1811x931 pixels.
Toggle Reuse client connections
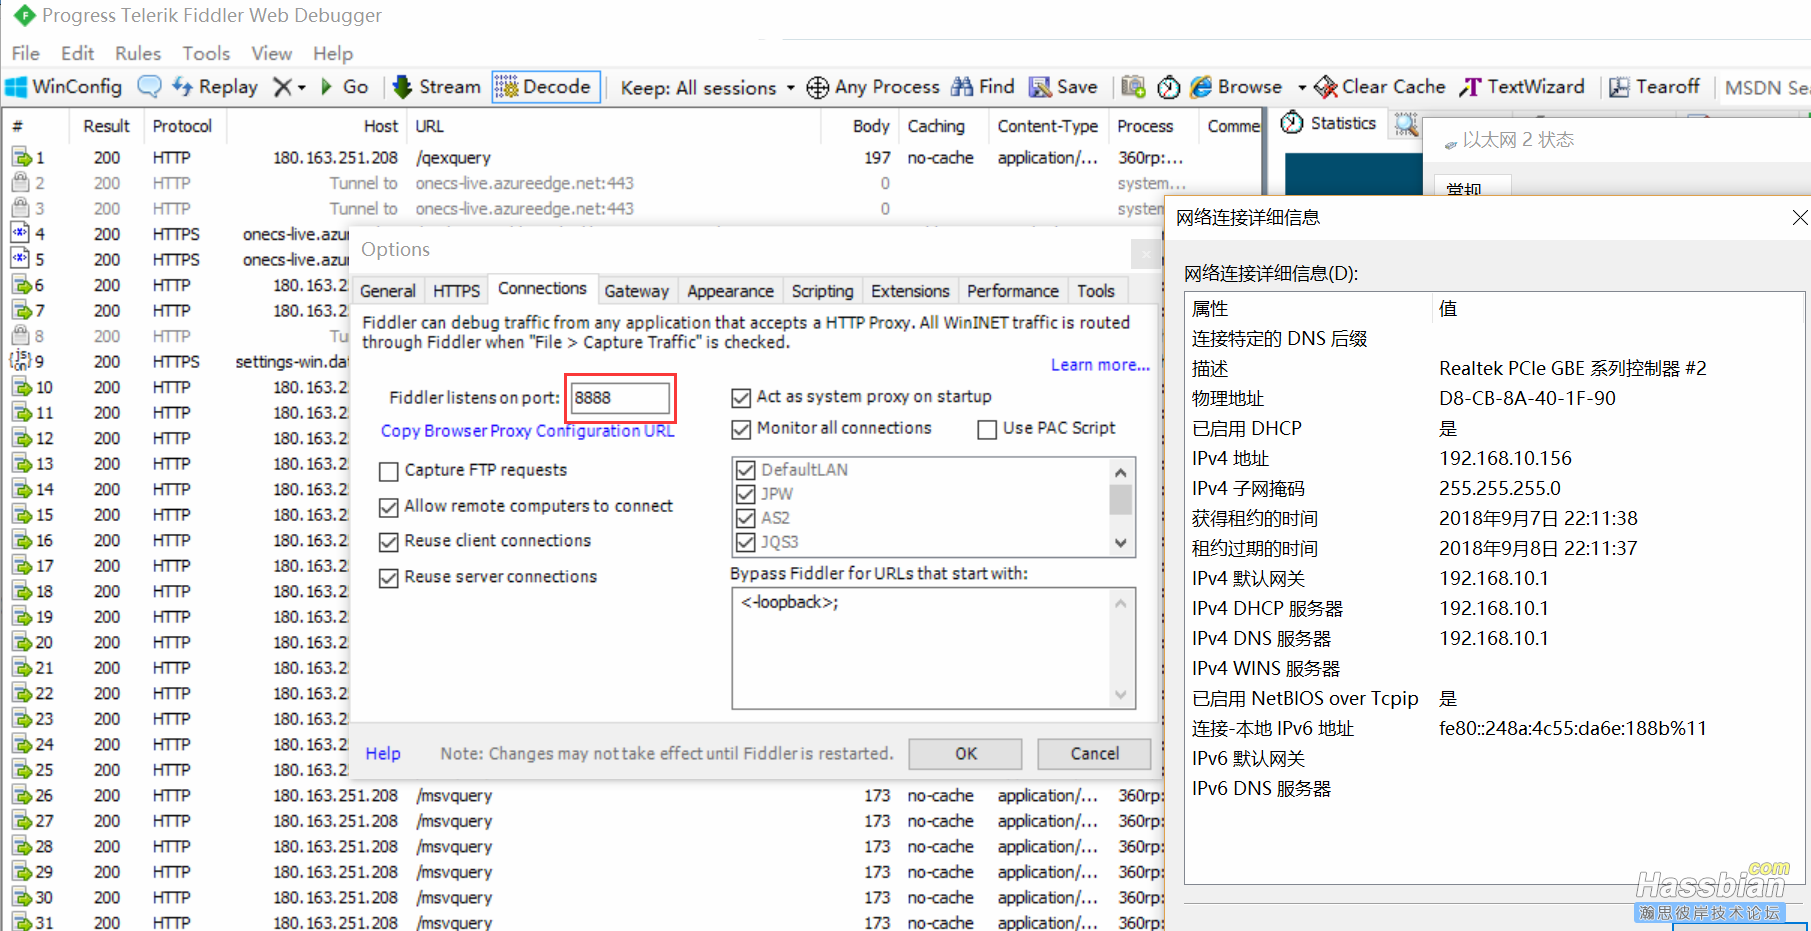(389, 541)
